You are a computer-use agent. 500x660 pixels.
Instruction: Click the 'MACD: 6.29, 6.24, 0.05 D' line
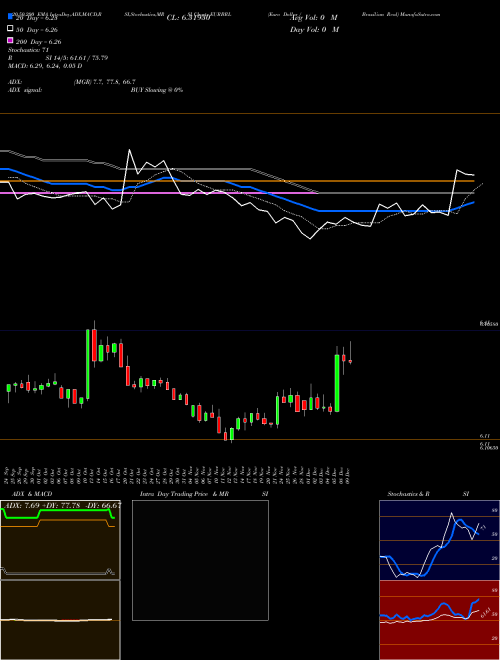(45, 66)
